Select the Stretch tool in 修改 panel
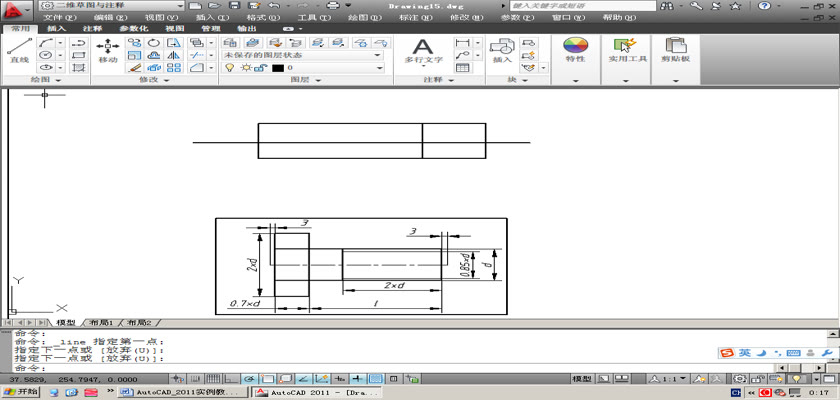 (175, 43)
